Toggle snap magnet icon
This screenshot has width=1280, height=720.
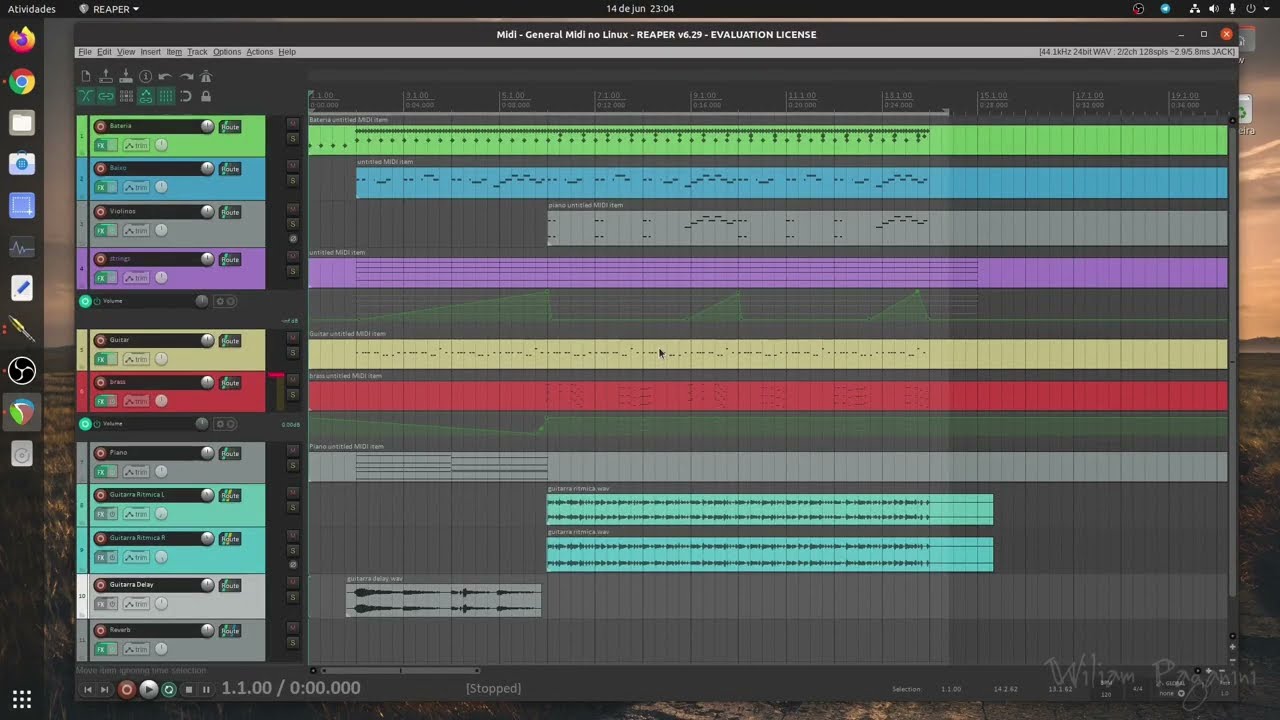pyautogui.click(x=186, y=96)
